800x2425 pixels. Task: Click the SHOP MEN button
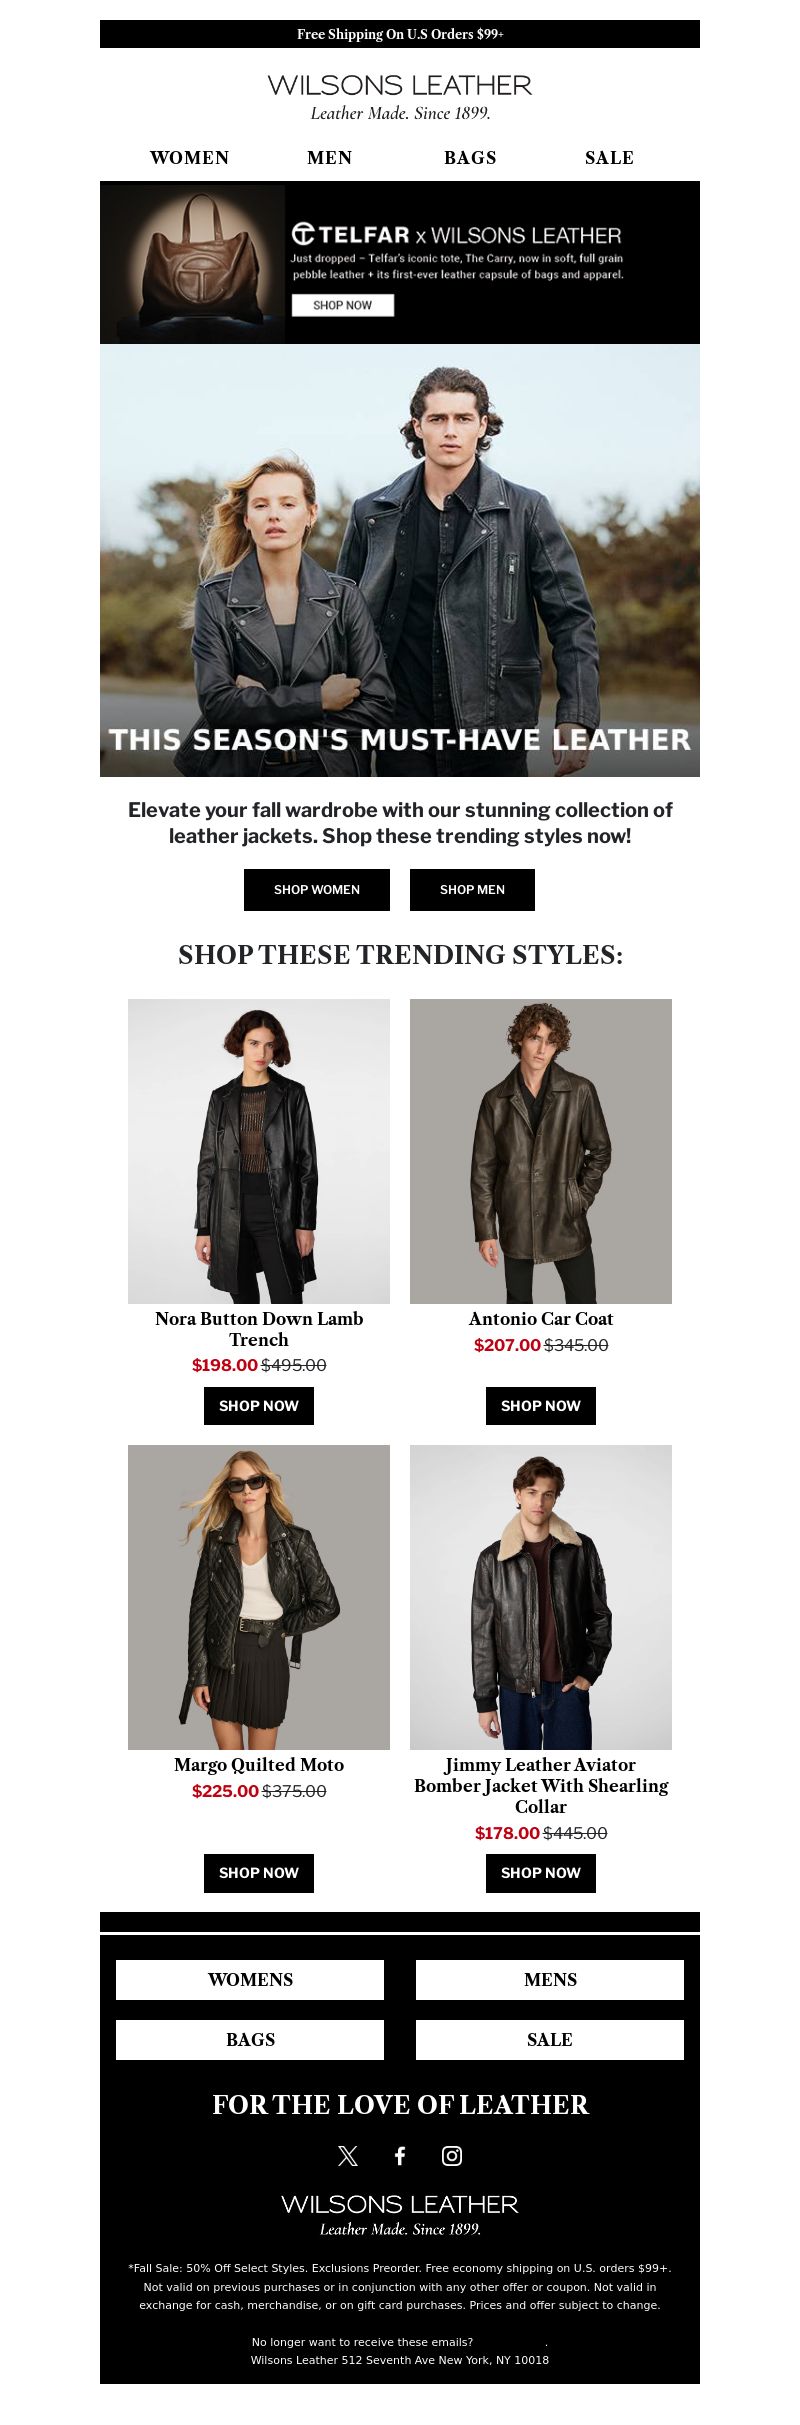click(x=472, y=890)
